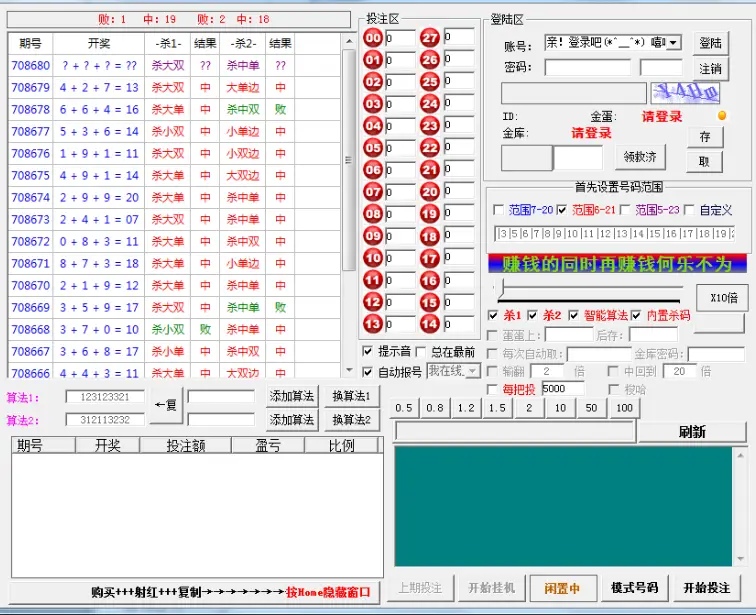Viewport: 756px width, 615px height.
Task: Click the red number 00 ball
Action: (x=373, y=38)
